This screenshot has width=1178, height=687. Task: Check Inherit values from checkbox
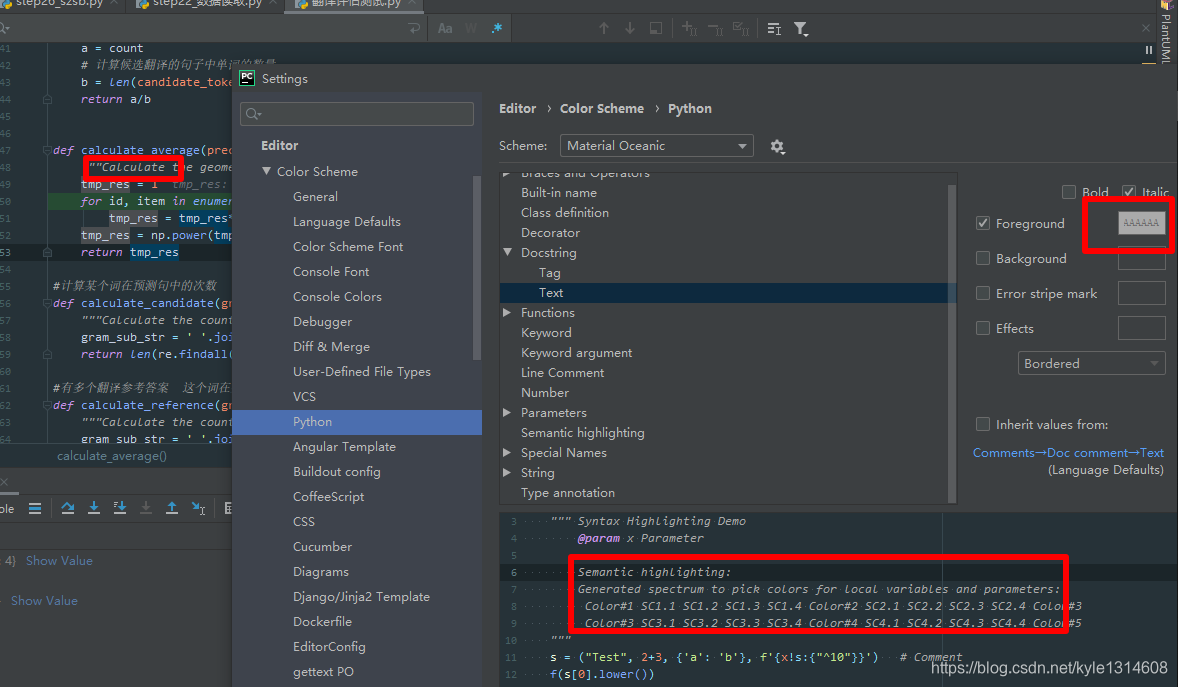983,424
